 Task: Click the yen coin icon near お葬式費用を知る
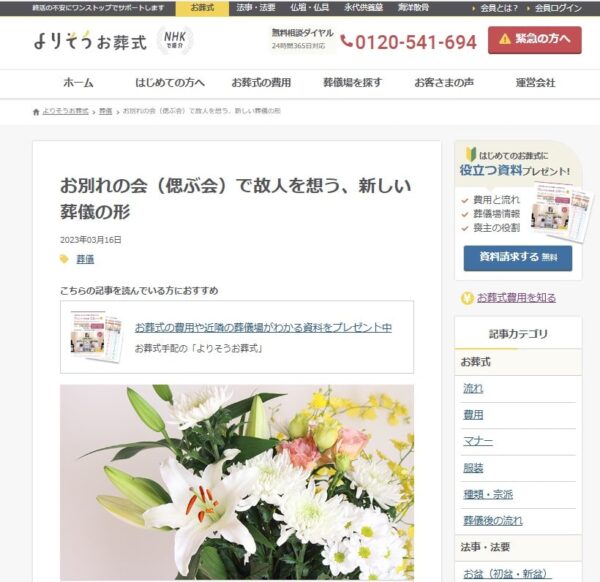(467, 298)
